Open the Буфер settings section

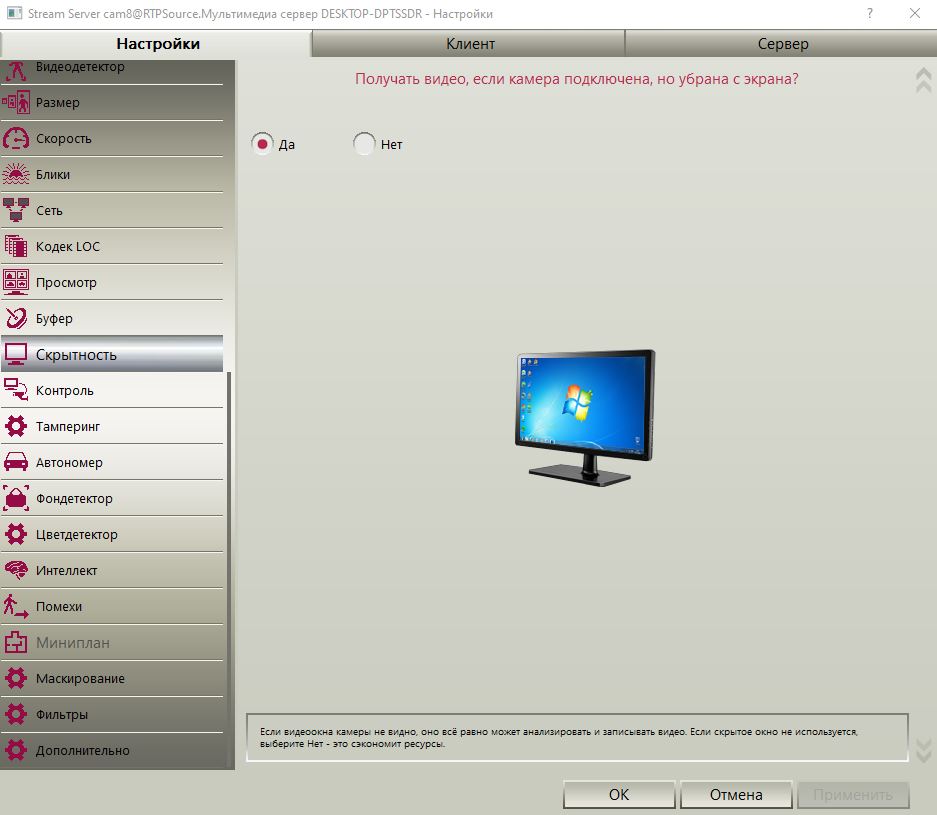pyautogui.click(x=112, y=318)
